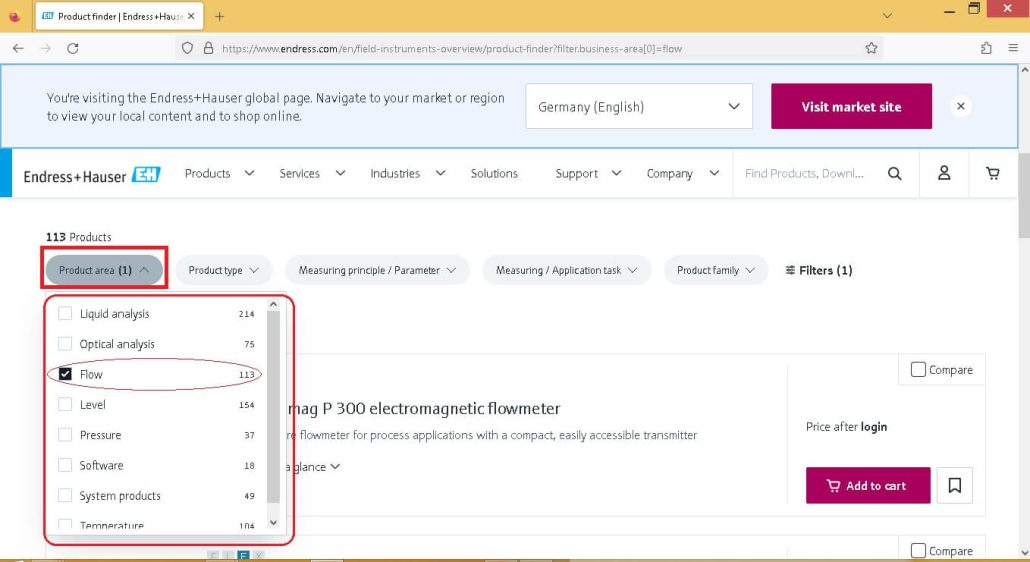Open the Services menu

(312, 173)
